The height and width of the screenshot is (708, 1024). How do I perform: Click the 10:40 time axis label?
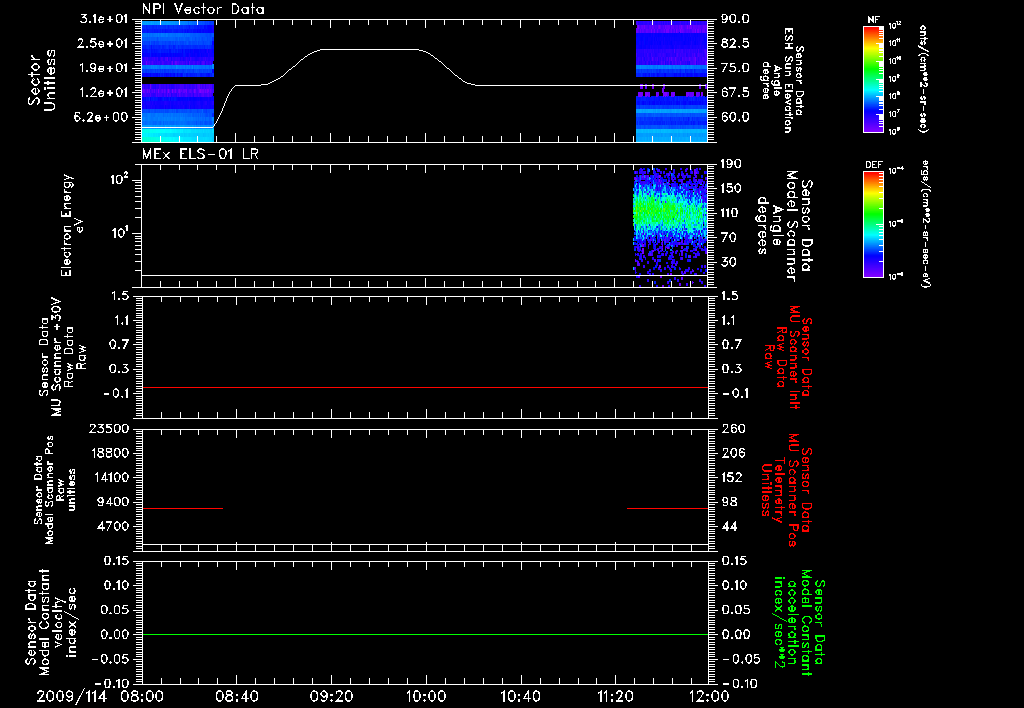pyautogui.click(x=520, y=696)
